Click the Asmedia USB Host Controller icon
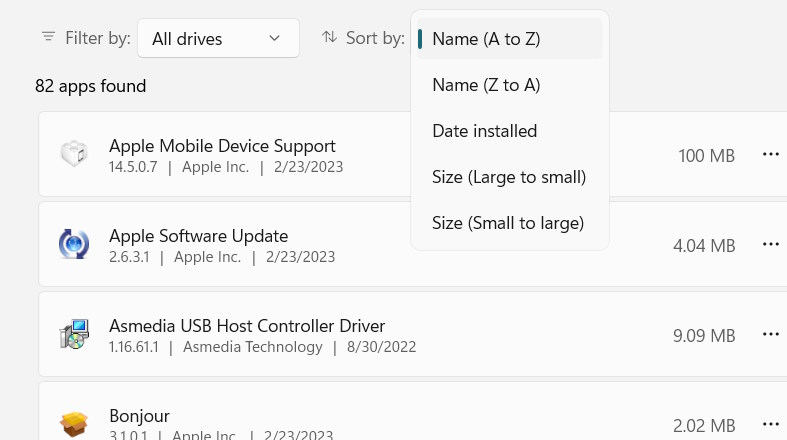The image size is (787, 440). click(74, 335)
